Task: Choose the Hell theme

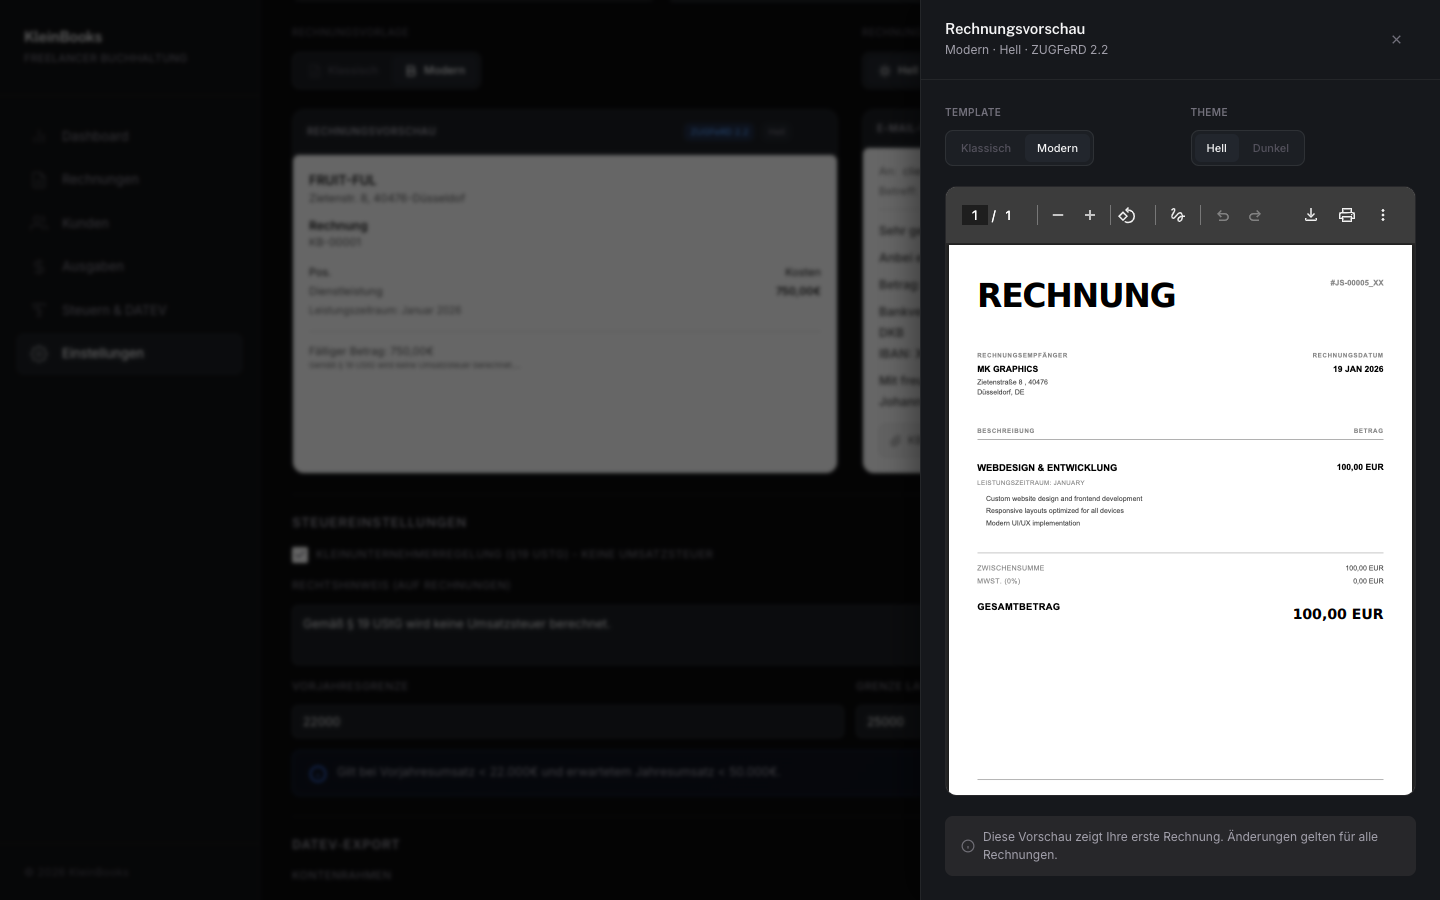Action: pyautogui.click(x=1216, y=148)
